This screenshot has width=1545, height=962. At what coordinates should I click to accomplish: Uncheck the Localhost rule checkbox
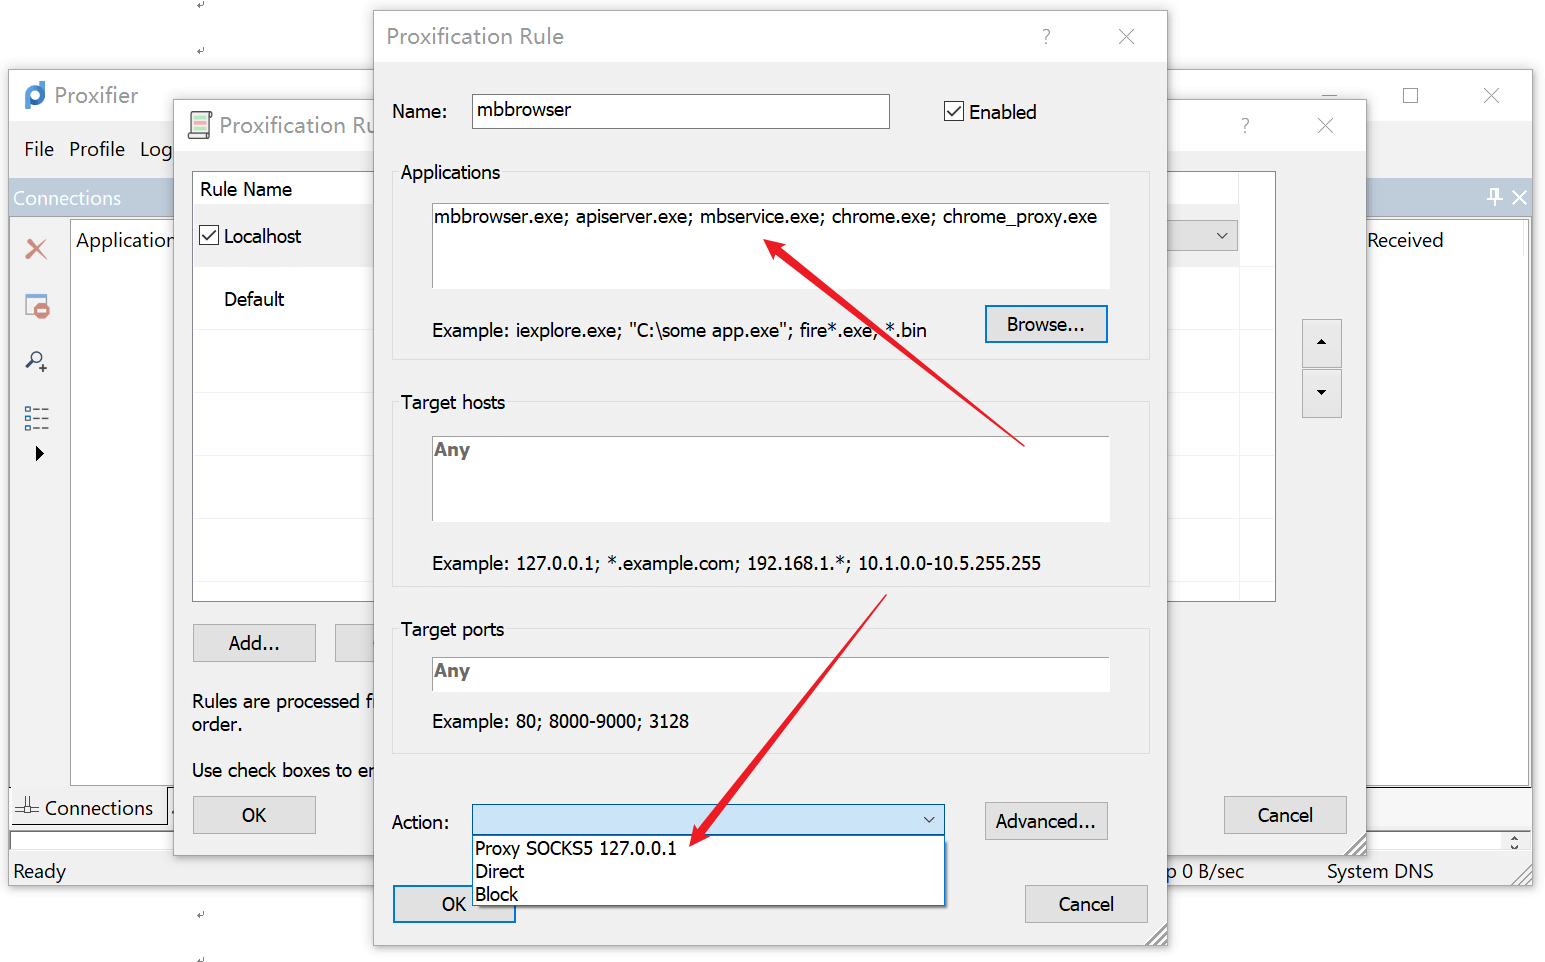[x=209, y=236]
